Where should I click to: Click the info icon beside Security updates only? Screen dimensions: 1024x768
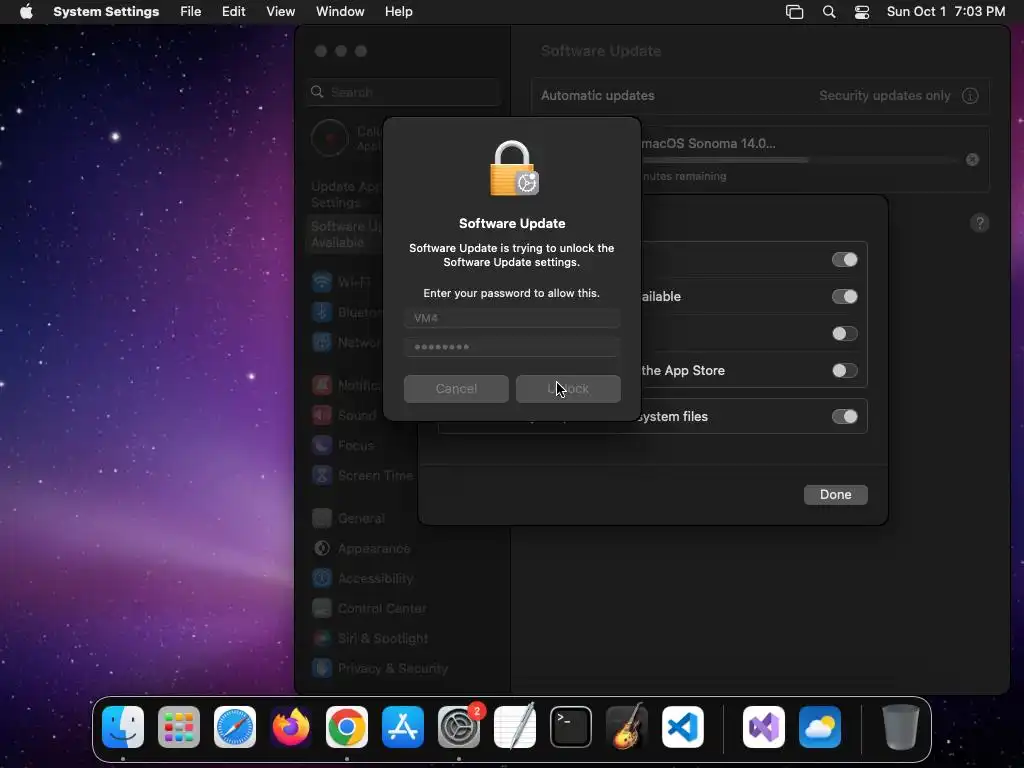point(970,95)
